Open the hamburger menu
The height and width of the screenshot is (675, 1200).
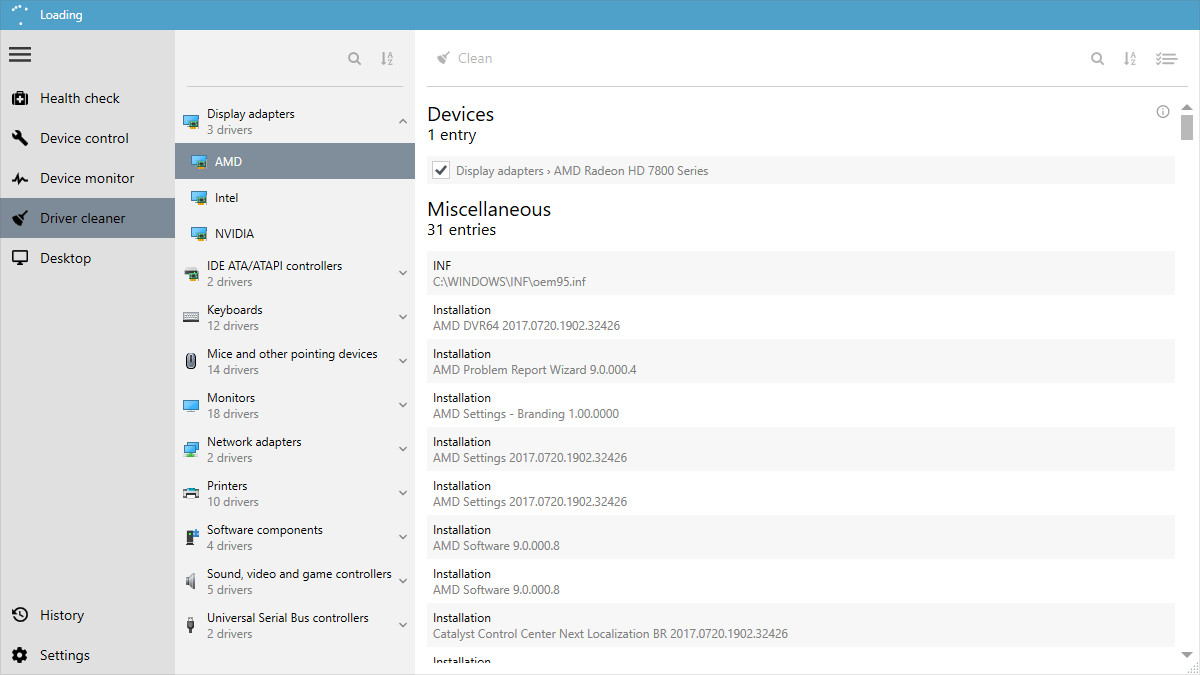20,54
